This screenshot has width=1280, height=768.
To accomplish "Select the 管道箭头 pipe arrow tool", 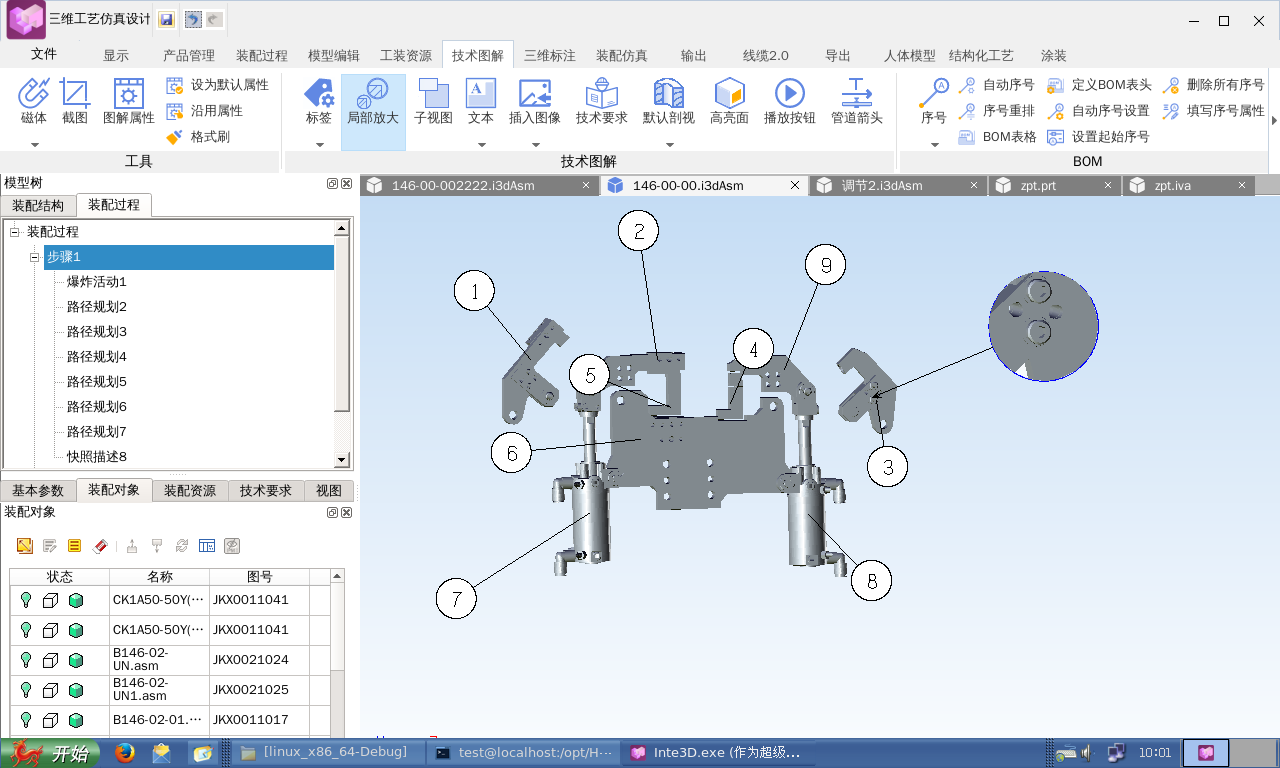I will 856,103.
